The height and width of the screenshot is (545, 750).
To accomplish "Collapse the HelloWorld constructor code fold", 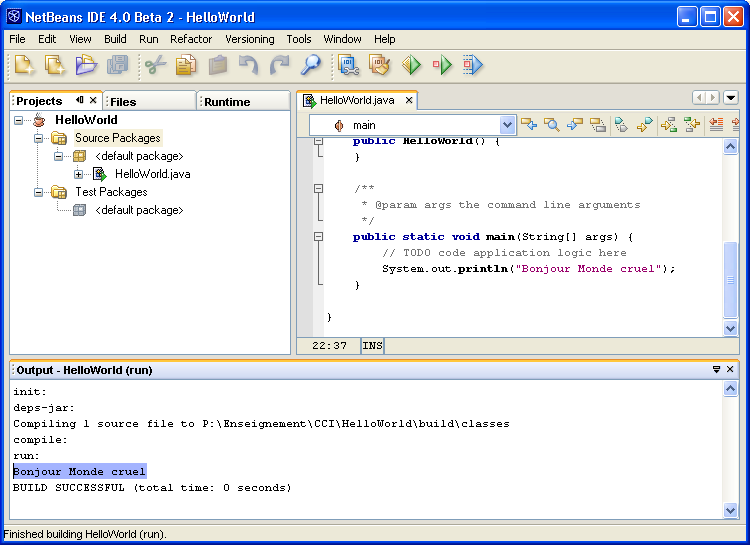I will tap(319, 141).
